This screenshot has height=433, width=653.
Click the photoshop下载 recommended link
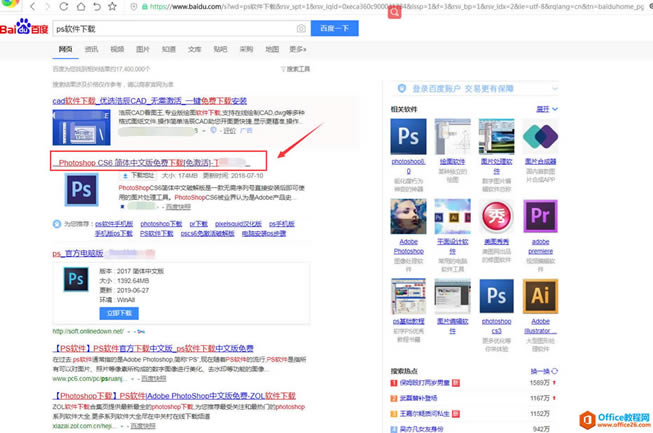[161, 224]
